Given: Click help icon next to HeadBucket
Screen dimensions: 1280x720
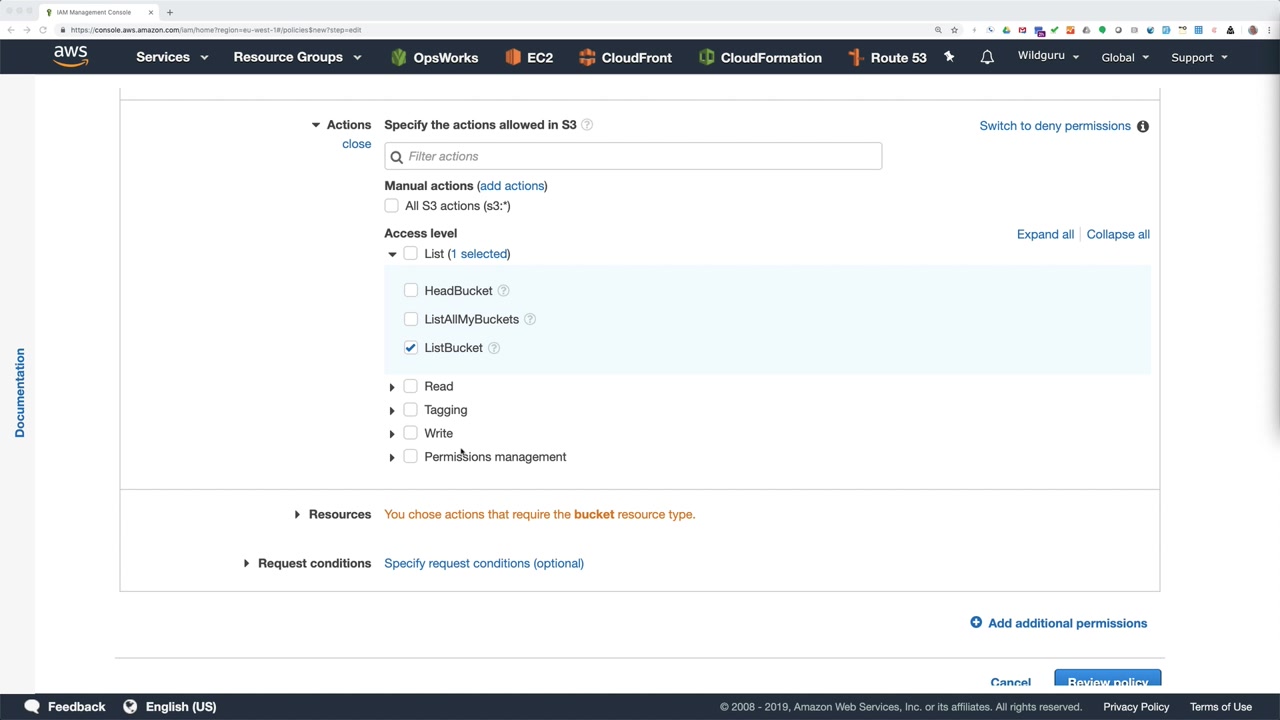Looking at the screenshot, I should 504,291.
